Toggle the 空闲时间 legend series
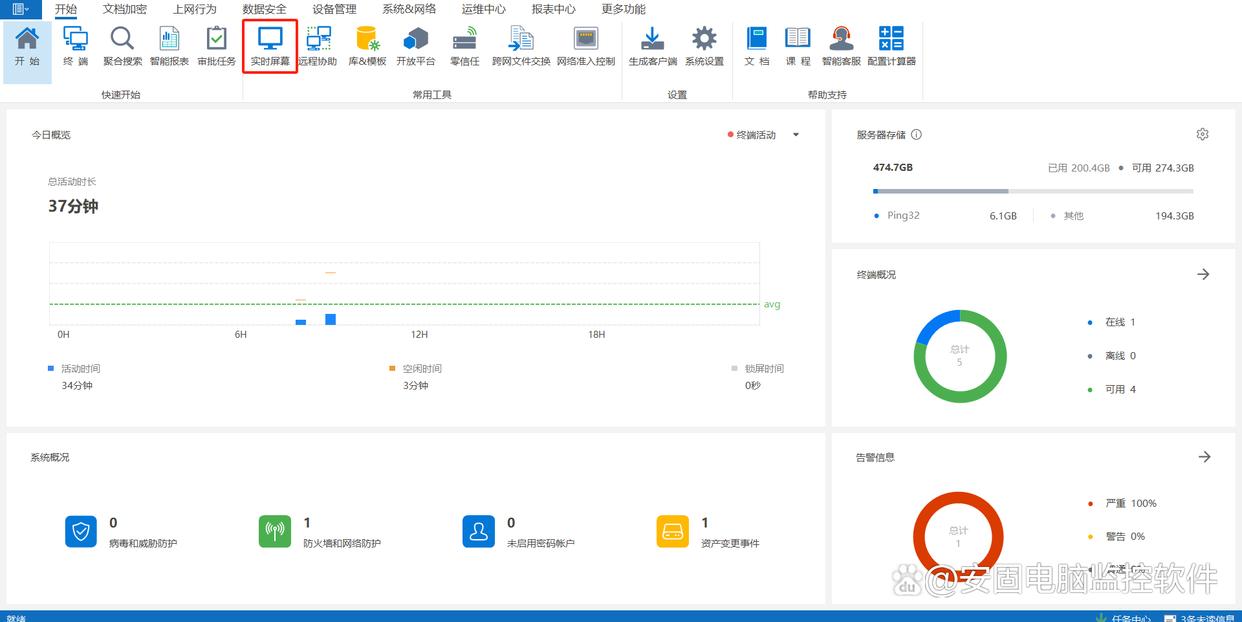The height and width of the screenshot is (622, 1242). (420, 369)
